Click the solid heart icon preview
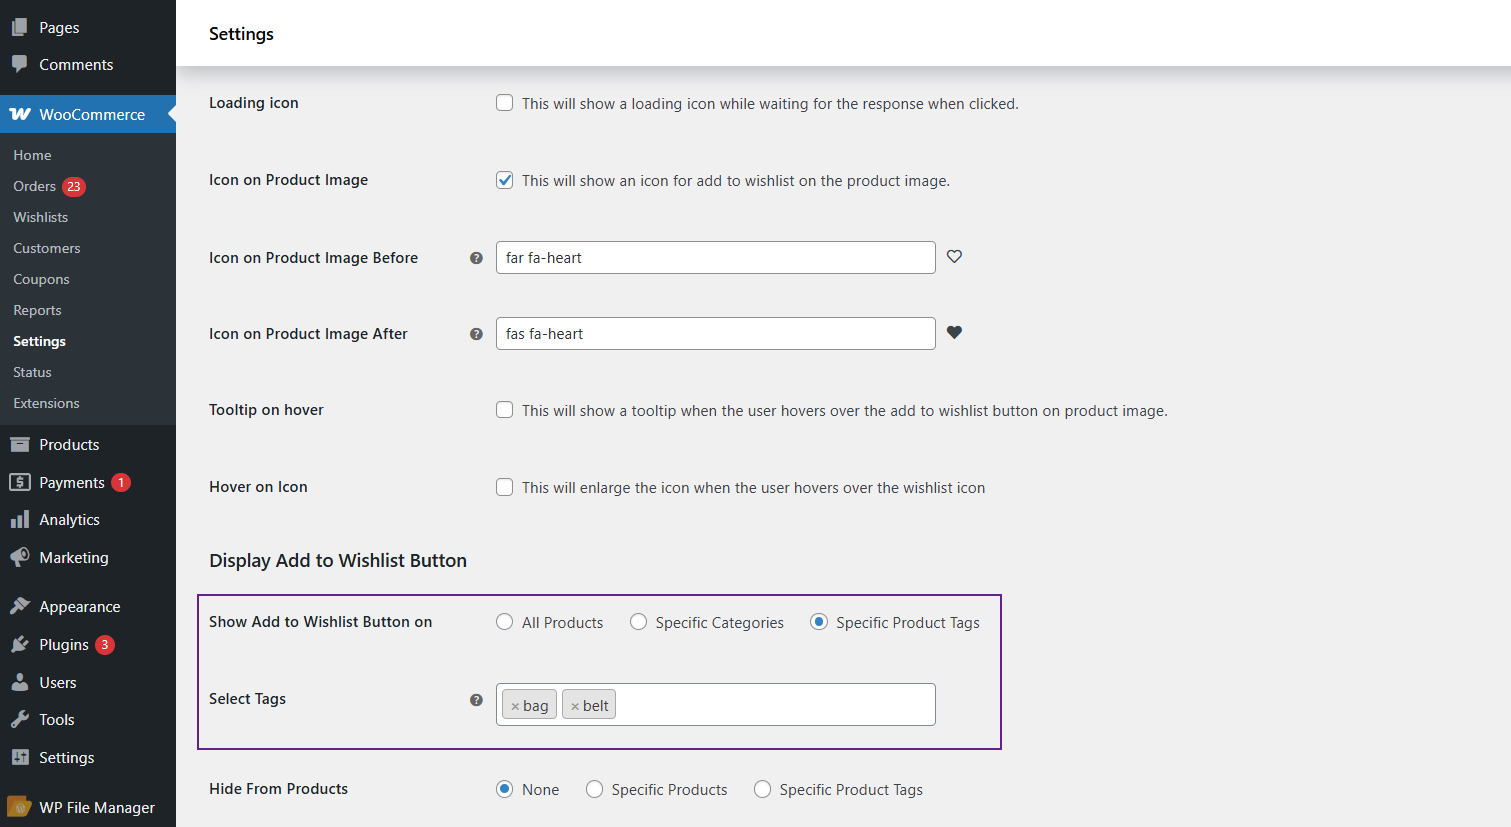Screen dimensions: 1511x827 point(954,333)
